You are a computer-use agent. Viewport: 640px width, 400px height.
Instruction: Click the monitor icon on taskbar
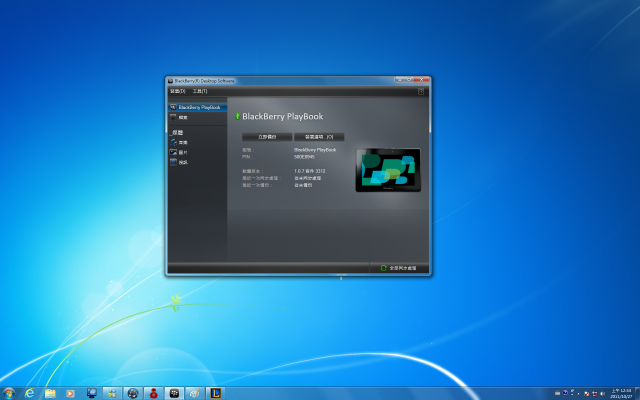tap(92, 393)
